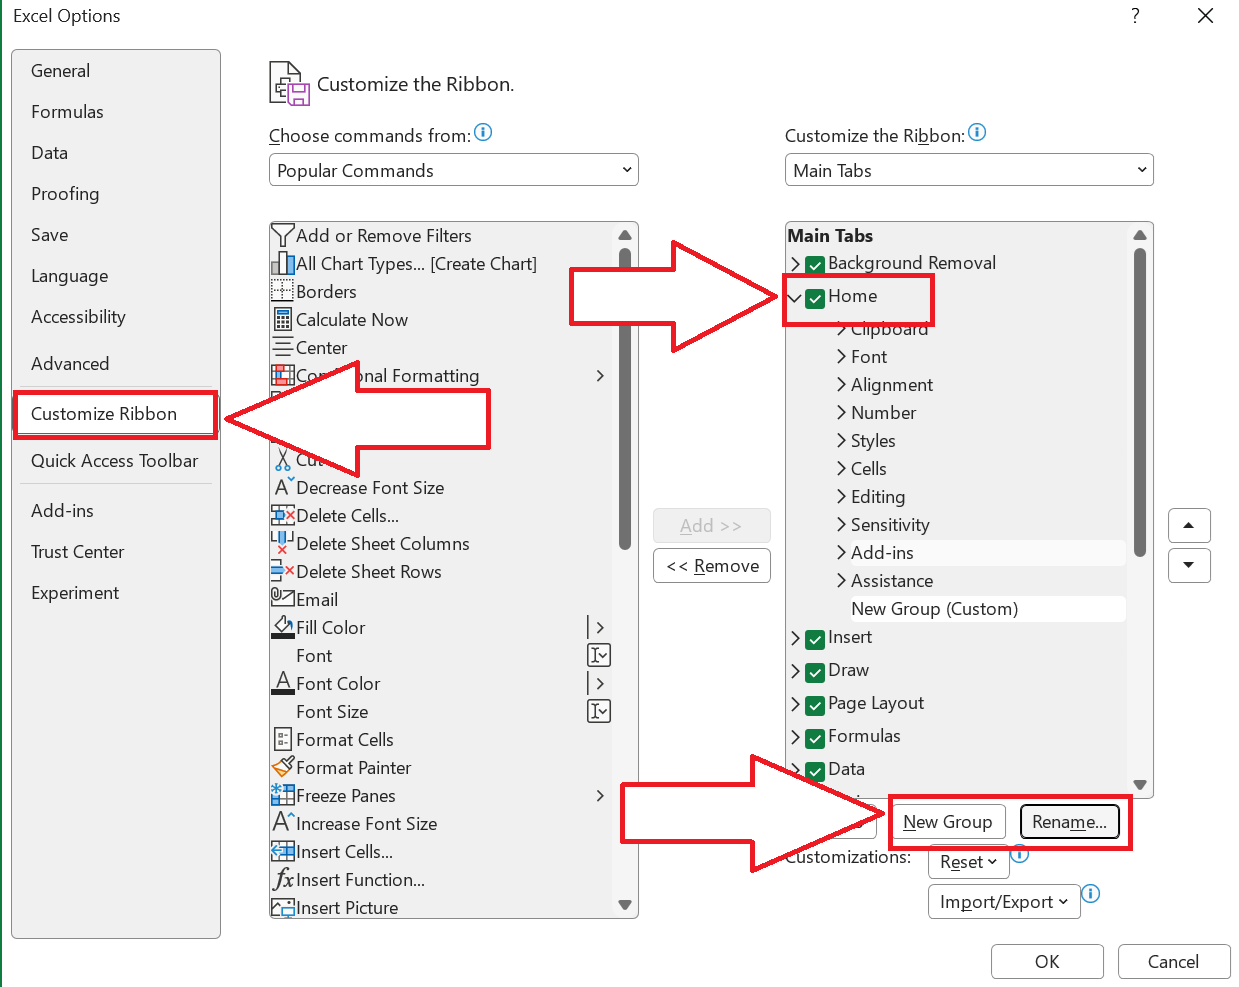Pick the Delete Sheet Rows icon
Screen dimensions: 1239x987
click(283, 571)
